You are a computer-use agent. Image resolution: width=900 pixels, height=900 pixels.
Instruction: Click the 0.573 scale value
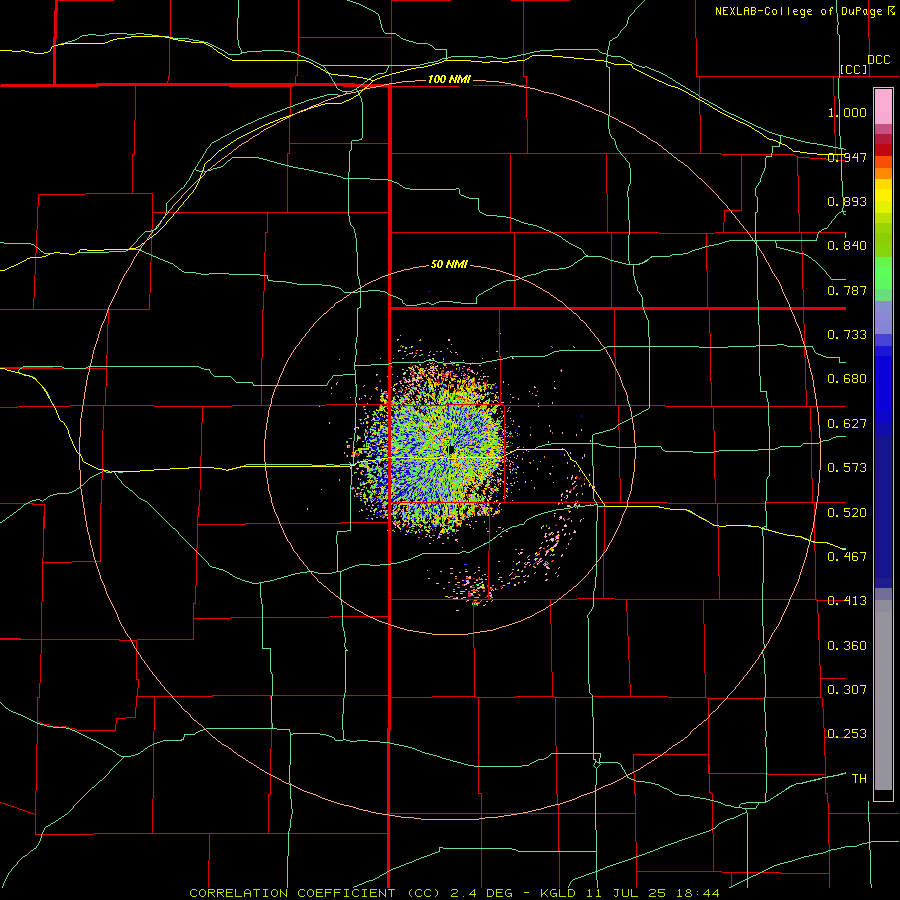click(x=847, y=468)
